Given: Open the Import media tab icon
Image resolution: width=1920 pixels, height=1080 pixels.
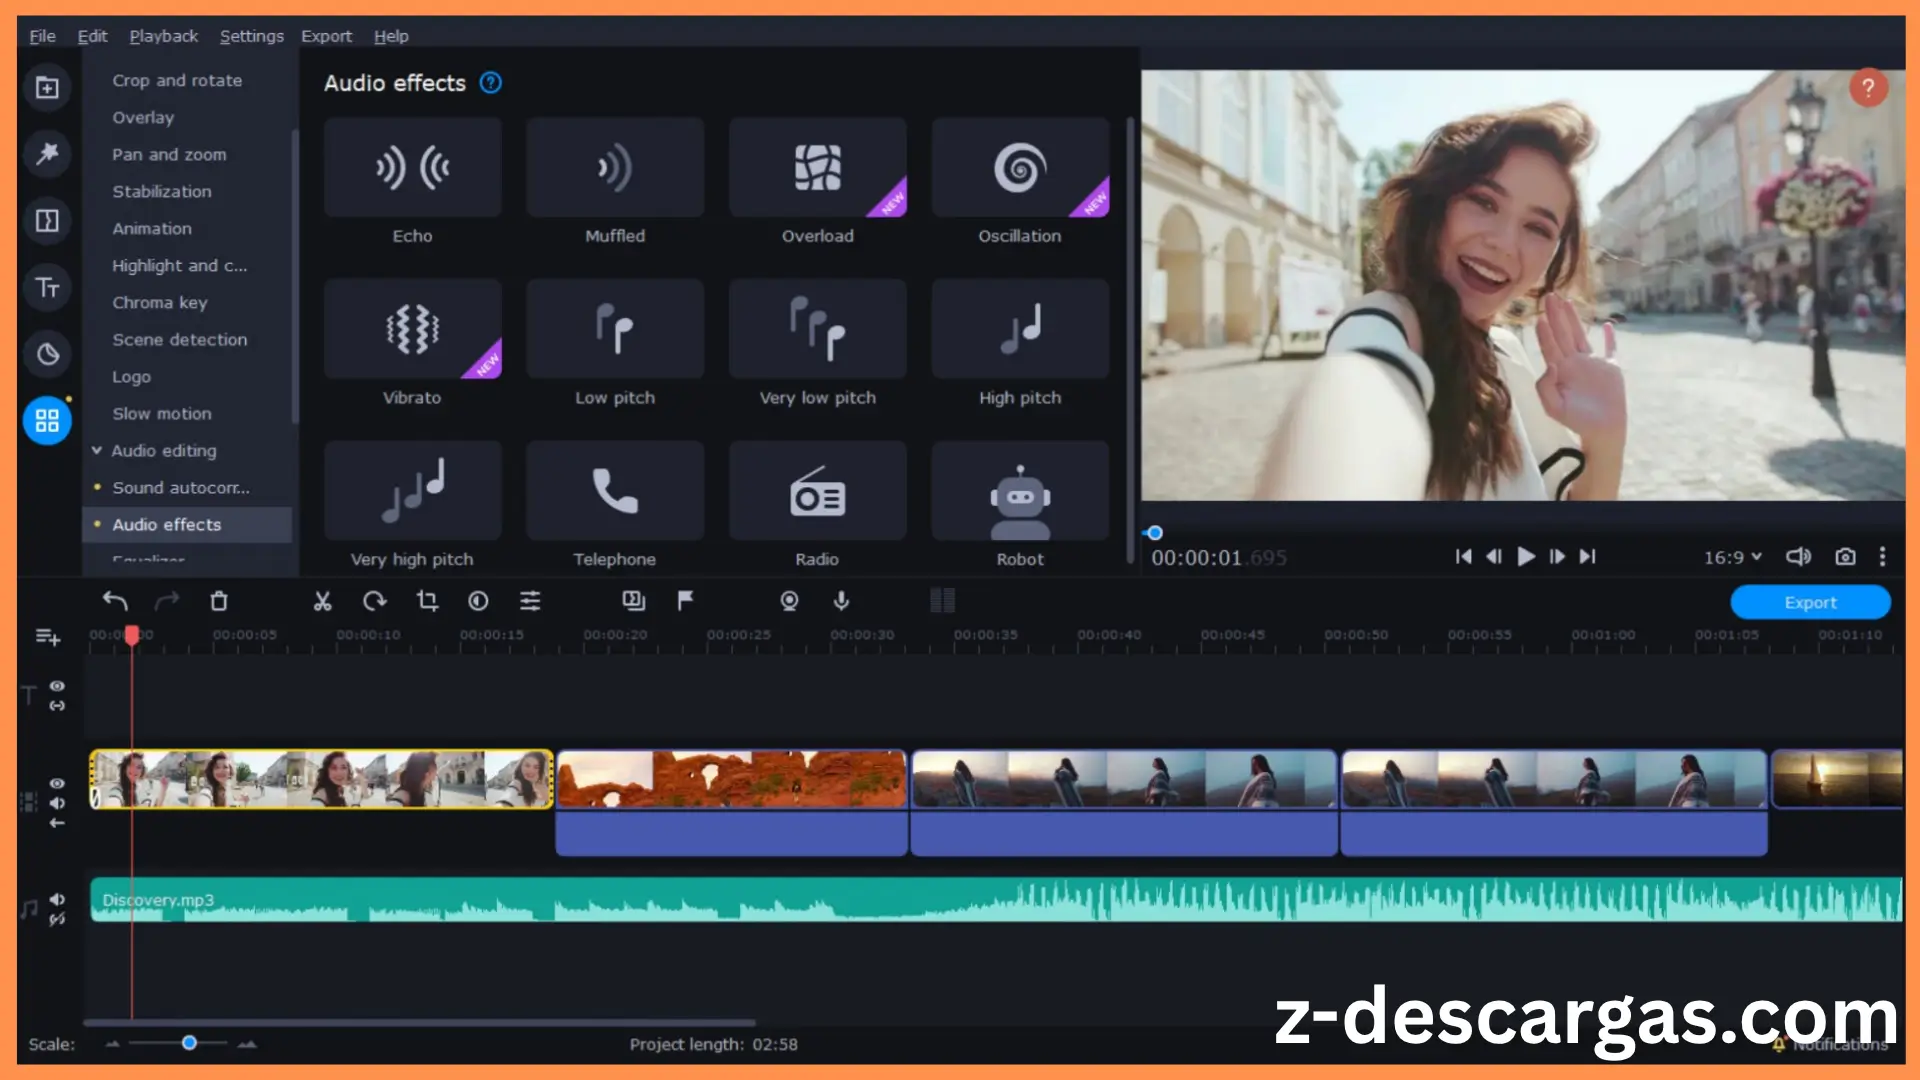Looking at the screenshot, I should pyautogui.click(x=47, y=88).
